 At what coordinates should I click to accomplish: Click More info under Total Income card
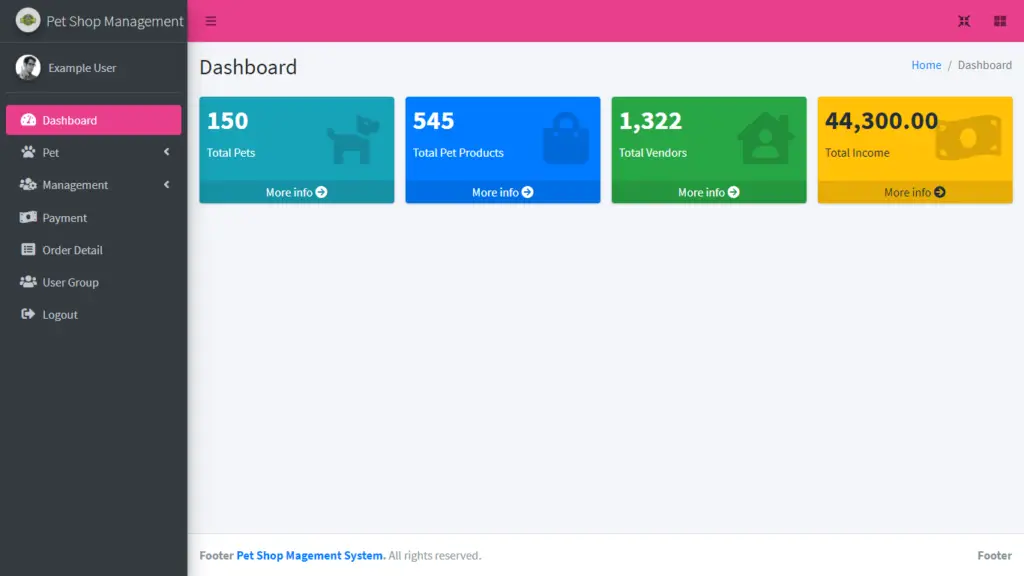pyautogui.click(x=914, y=192)
